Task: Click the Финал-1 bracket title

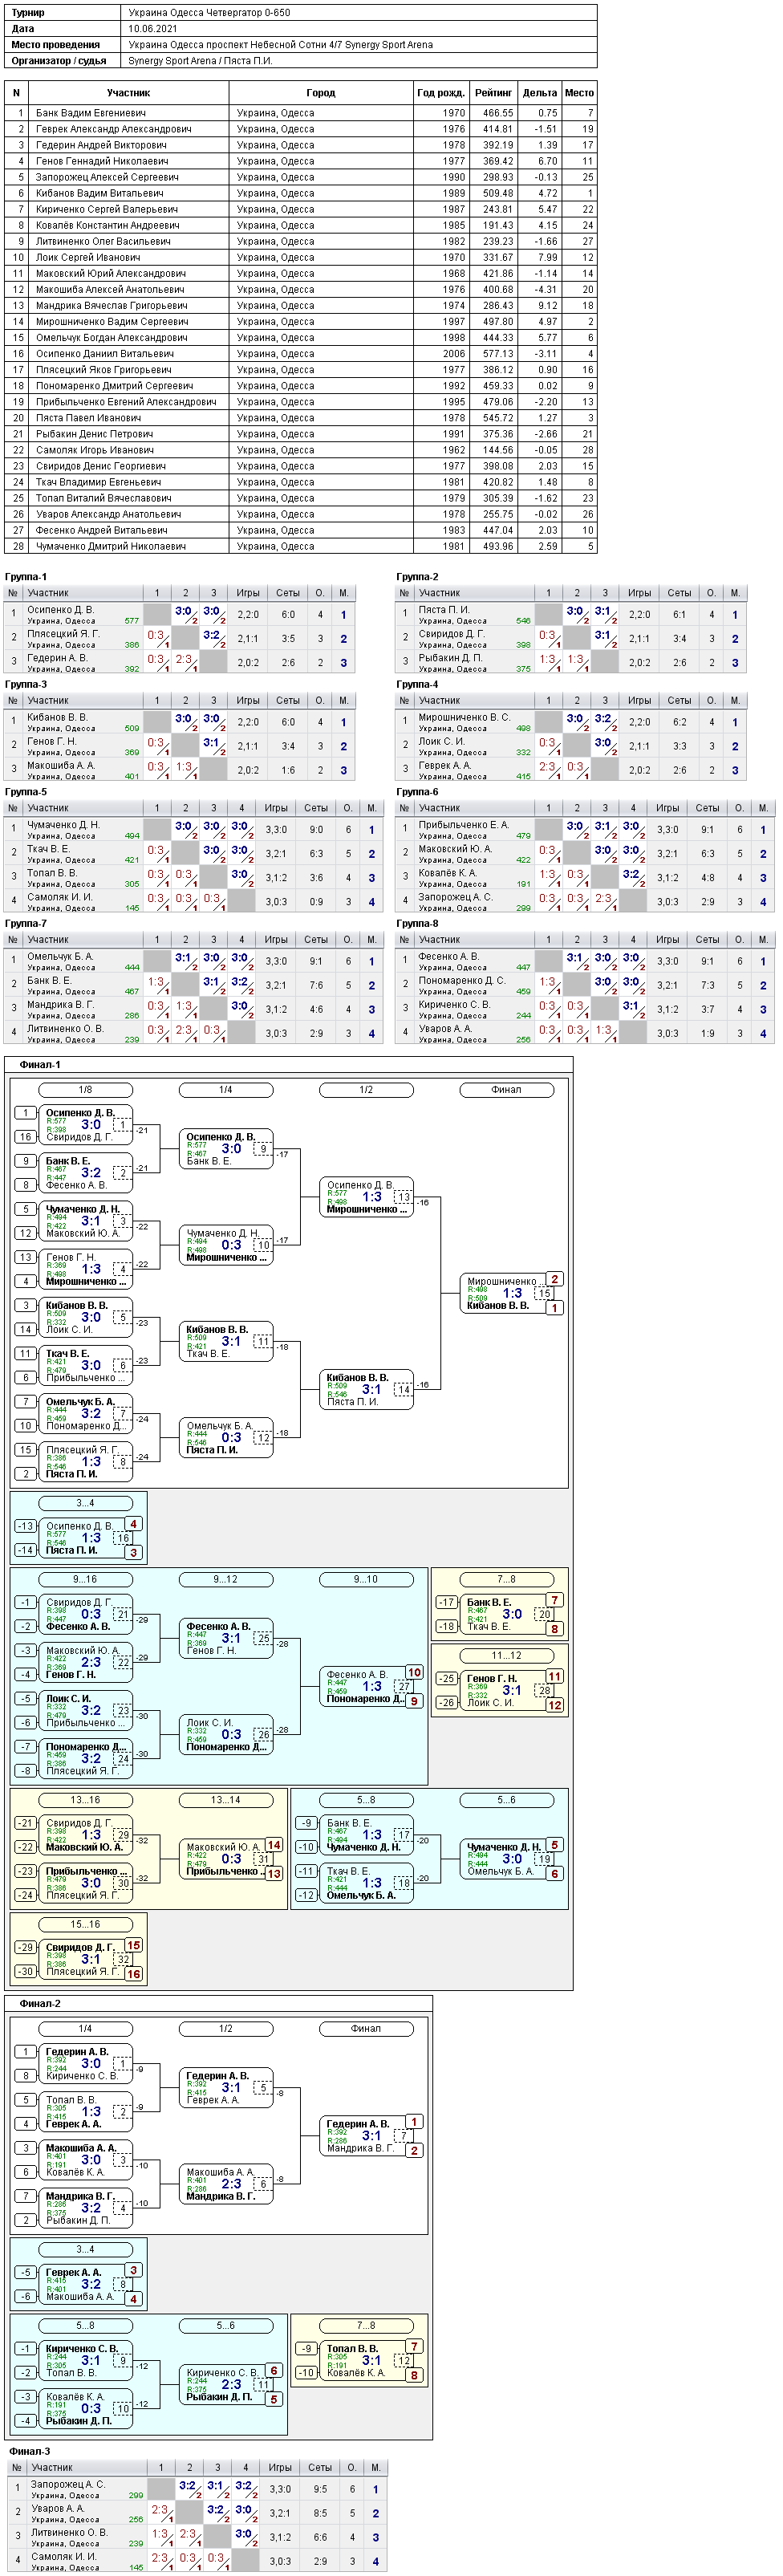Action: 40,1065
